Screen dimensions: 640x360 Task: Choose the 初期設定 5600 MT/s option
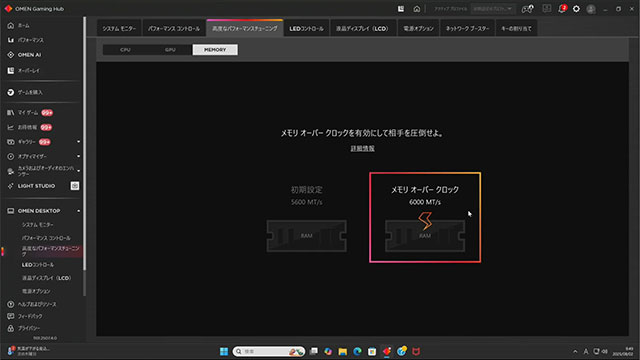click(307, 218)
